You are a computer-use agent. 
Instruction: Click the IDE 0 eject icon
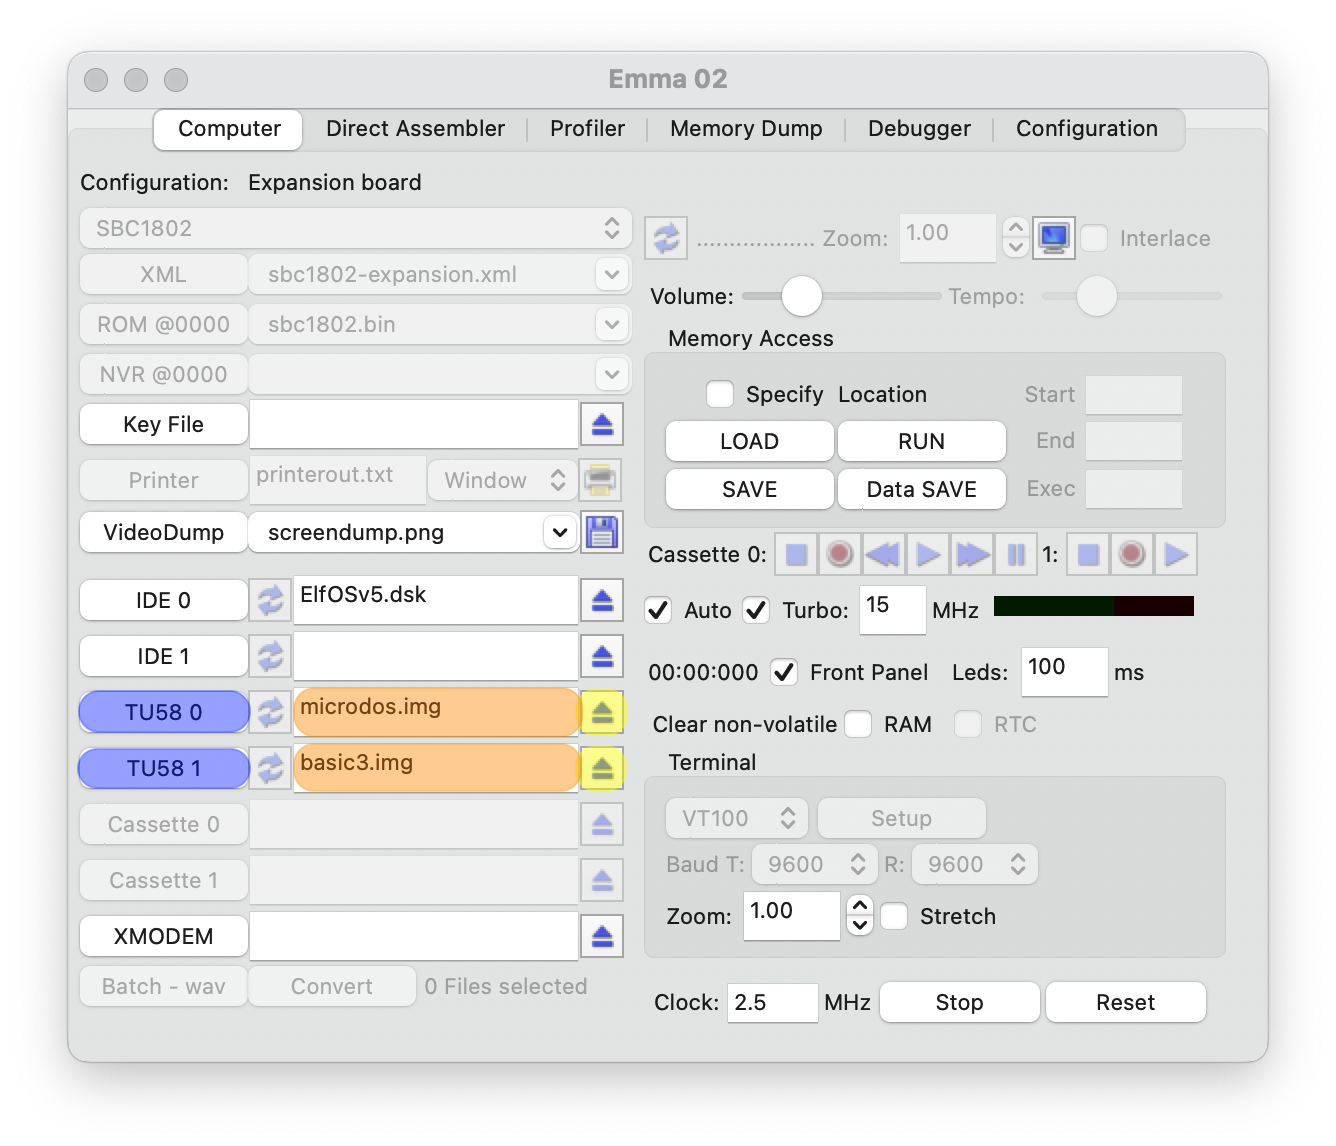tap(602, 600)
